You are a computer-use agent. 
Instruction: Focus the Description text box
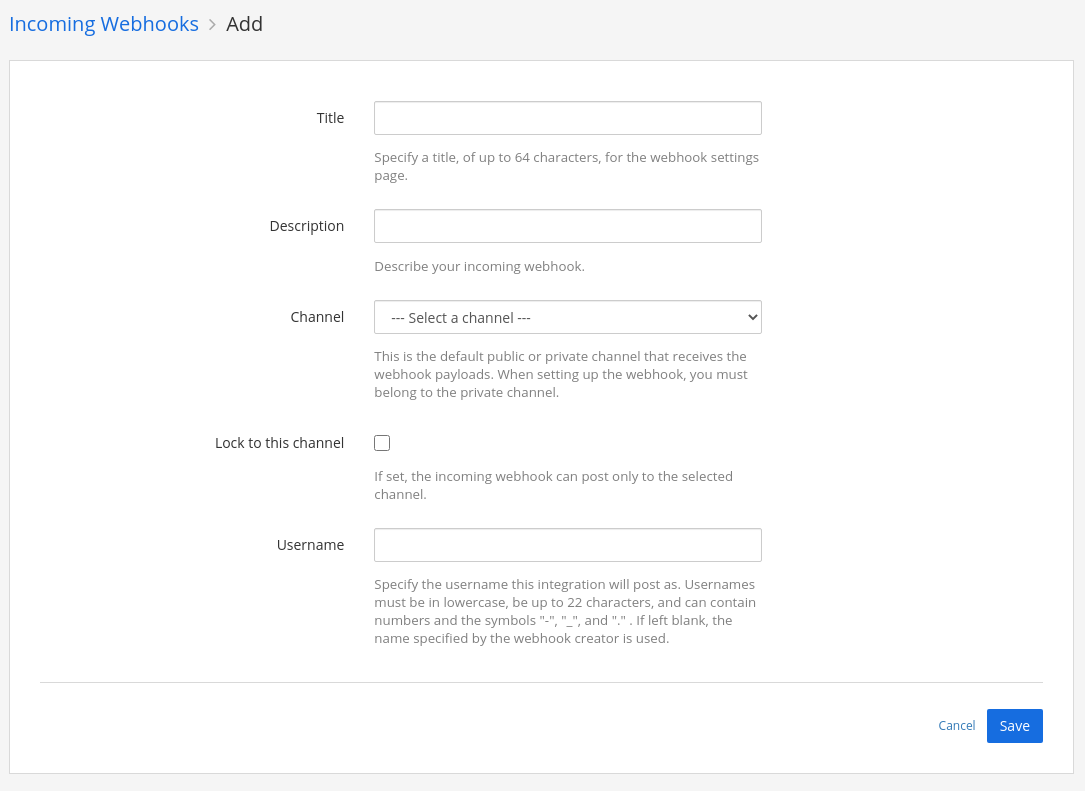point(567,226)
